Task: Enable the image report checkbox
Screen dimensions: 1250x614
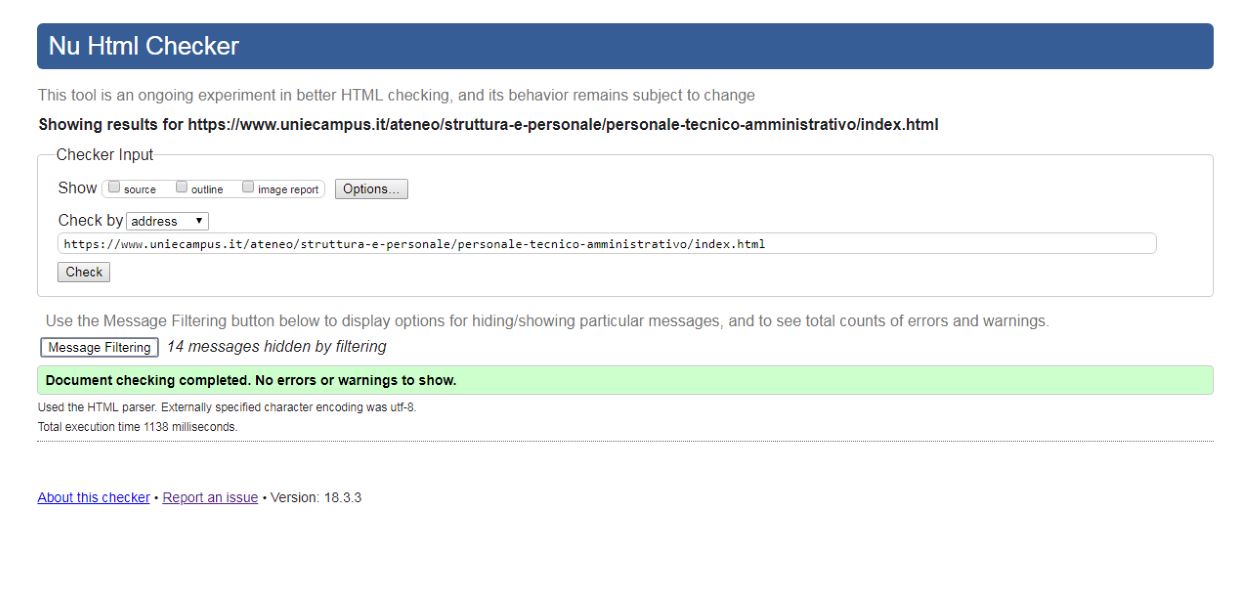Action: [x=248, y=187]
